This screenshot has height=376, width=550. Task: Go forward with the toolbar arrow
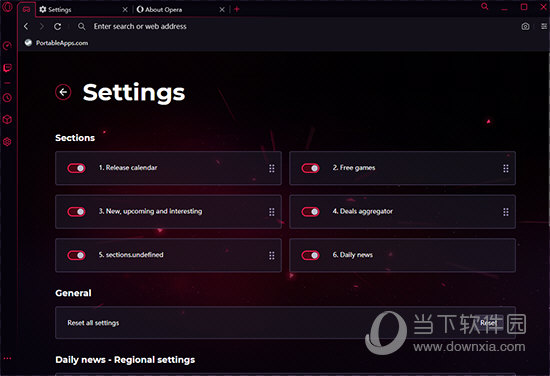click(x=42, y=26)
